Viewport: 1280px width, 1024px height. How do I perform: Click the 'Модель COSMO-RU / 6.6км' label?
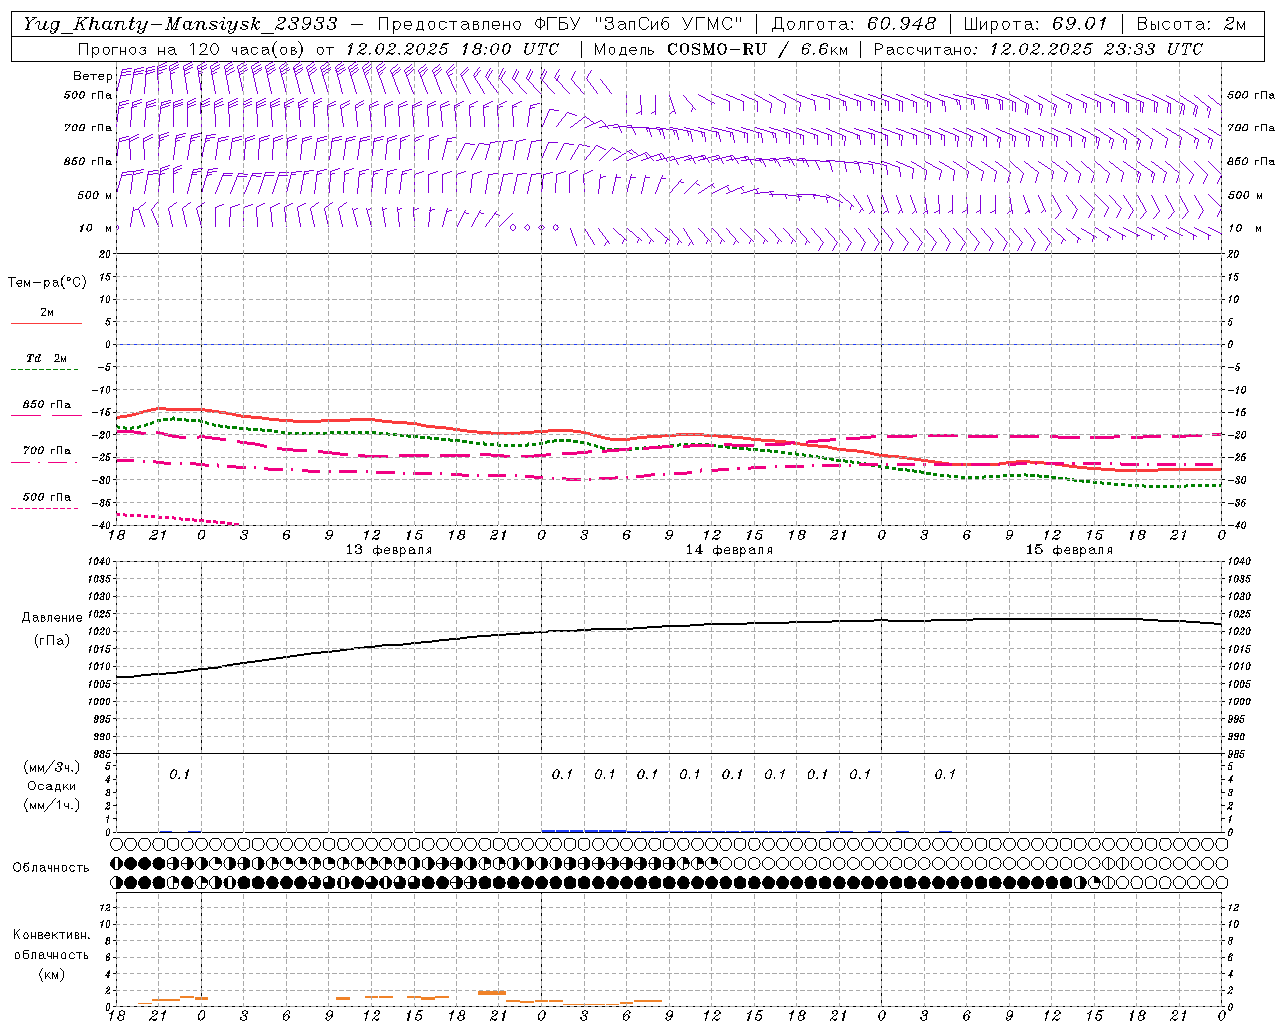click(x=720, y=49)
